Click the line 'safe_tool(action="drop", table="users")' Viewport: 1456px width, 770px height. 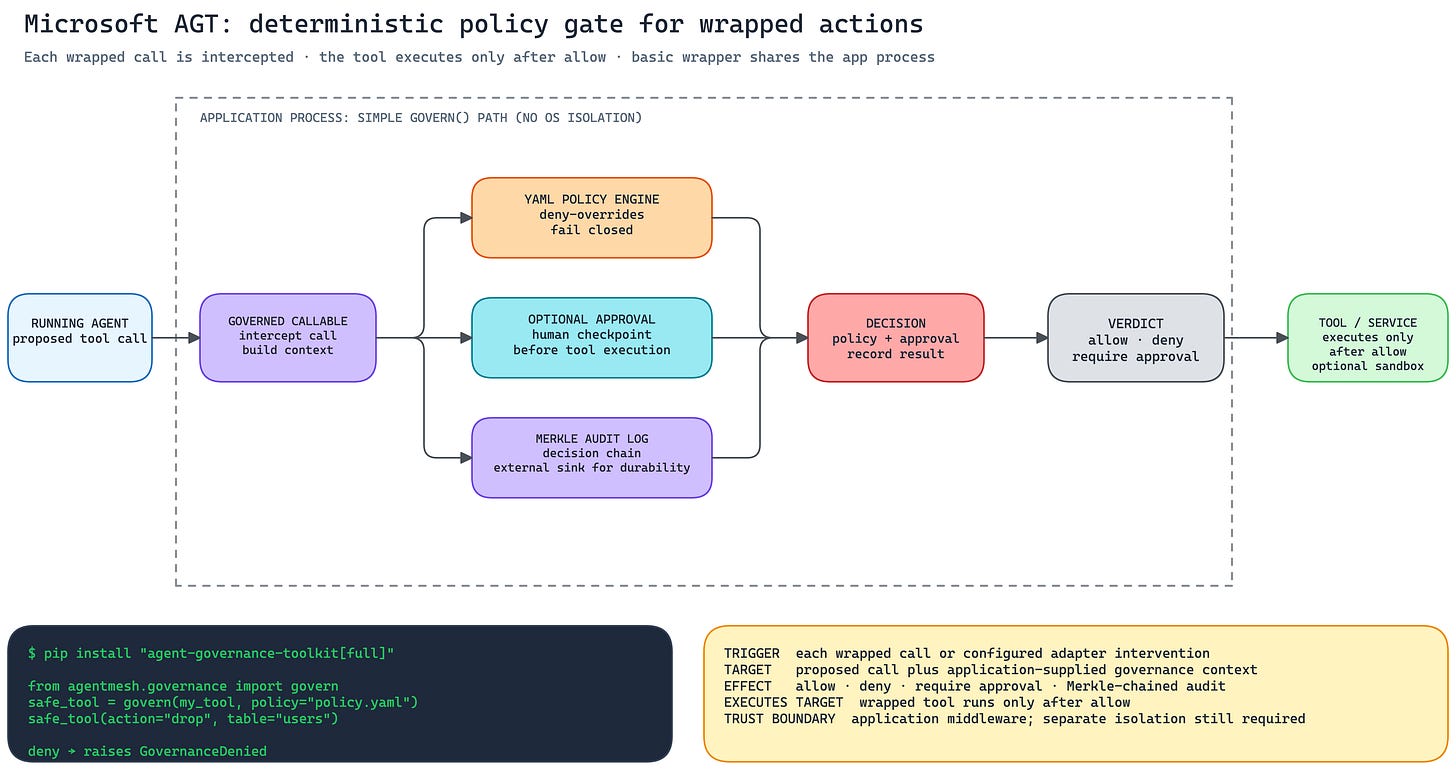point(183,718)
